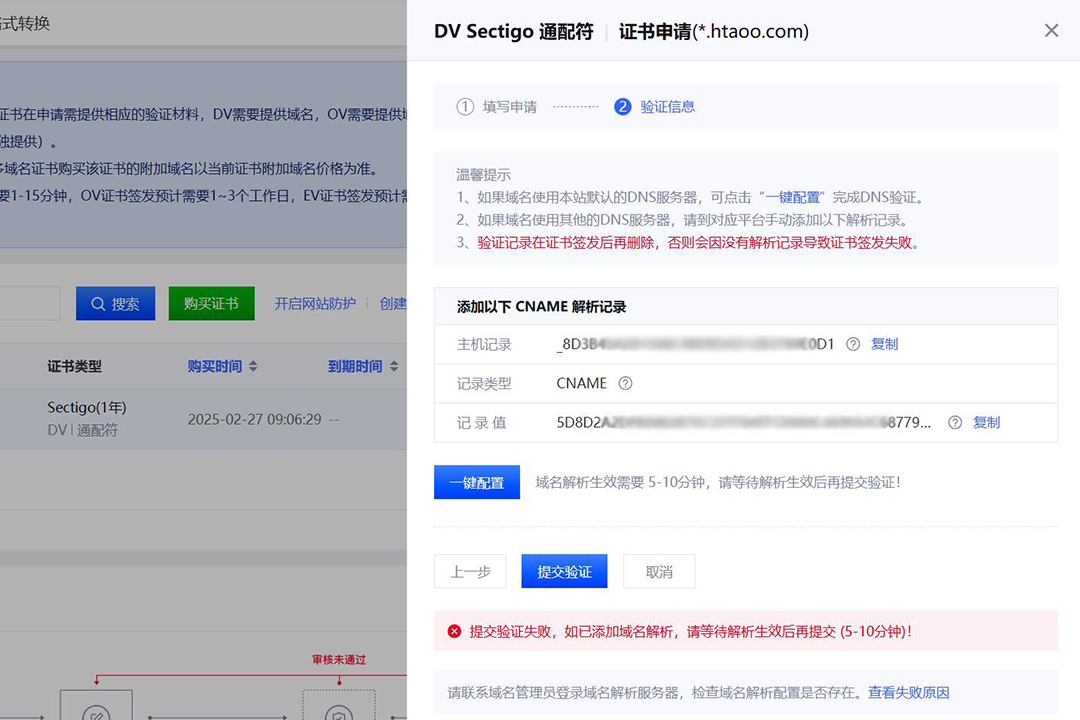Open the 开启网站防护 link
This screenshot has width=1080, height=720.
315,303
